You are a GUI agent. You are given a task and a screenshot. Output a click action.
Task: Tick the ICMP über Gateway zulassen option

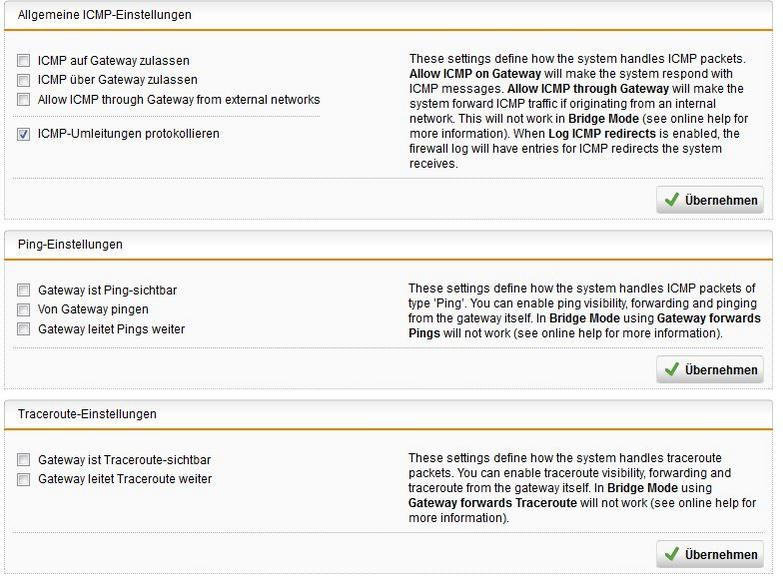[x=24, y=80]
